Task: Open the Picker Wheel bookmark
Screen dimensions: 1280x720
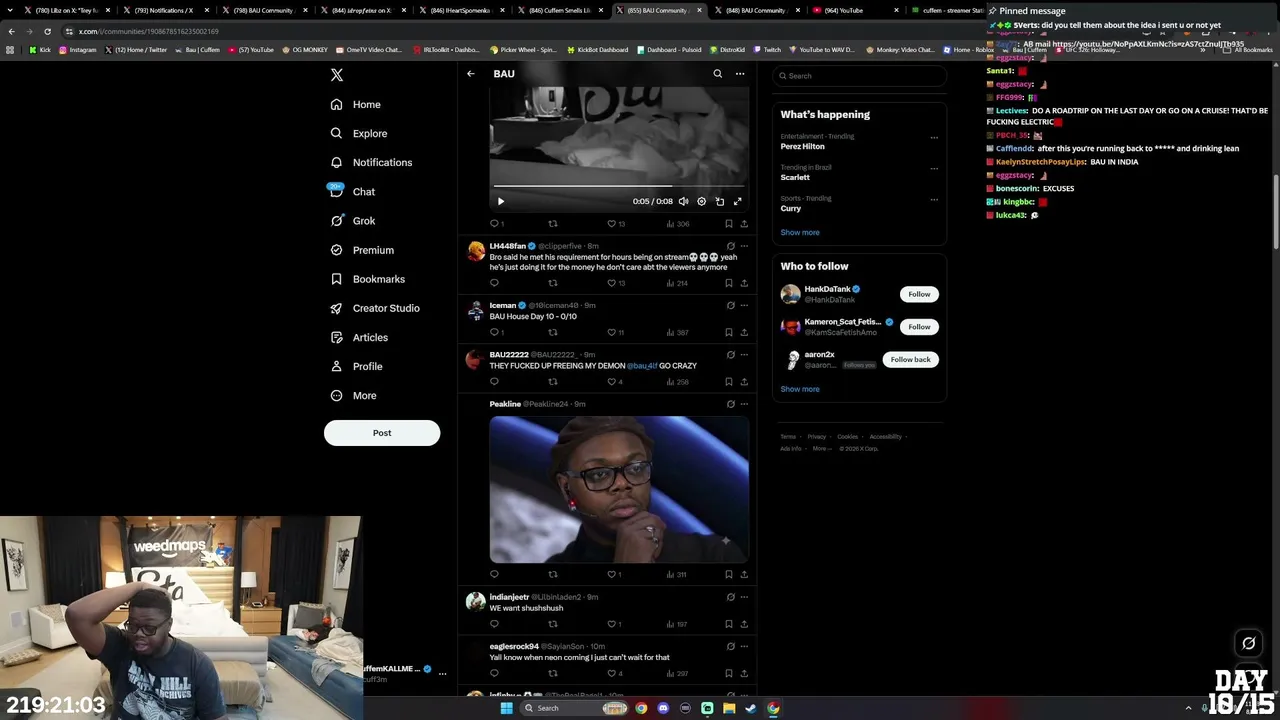Action: click(x=523, y=49)
